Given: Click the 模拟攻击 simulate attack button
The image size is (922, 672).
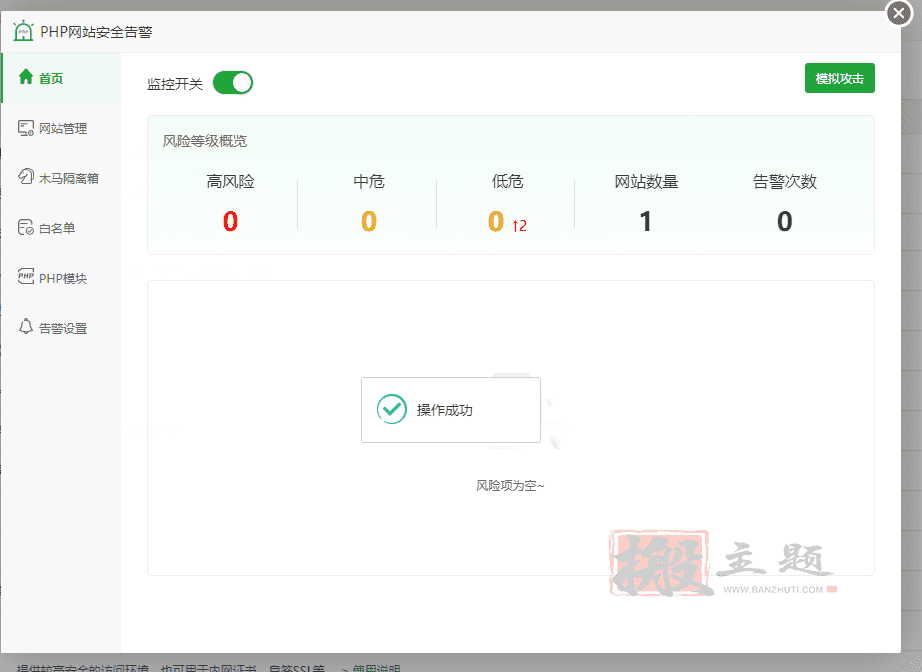Looking at the screenshot, I should [840, 78].
